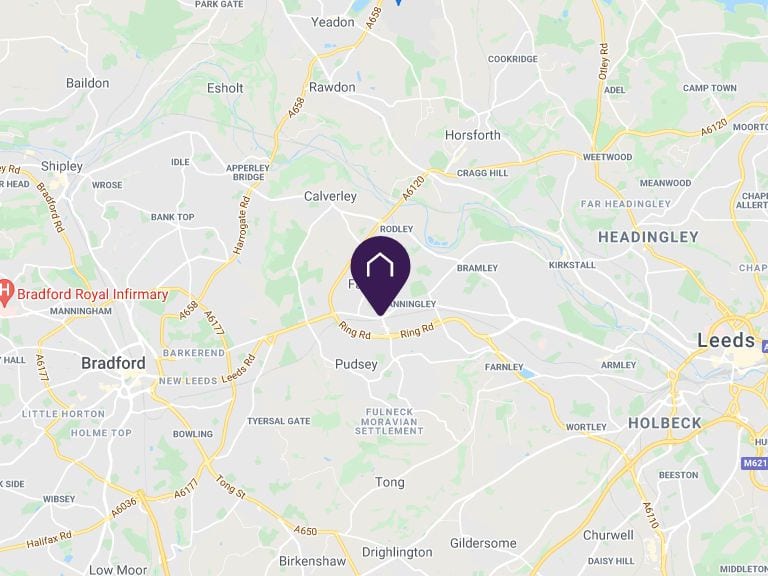768x576 pixels.
Task: Select the Horsforth label on the map
Action: 473,135
